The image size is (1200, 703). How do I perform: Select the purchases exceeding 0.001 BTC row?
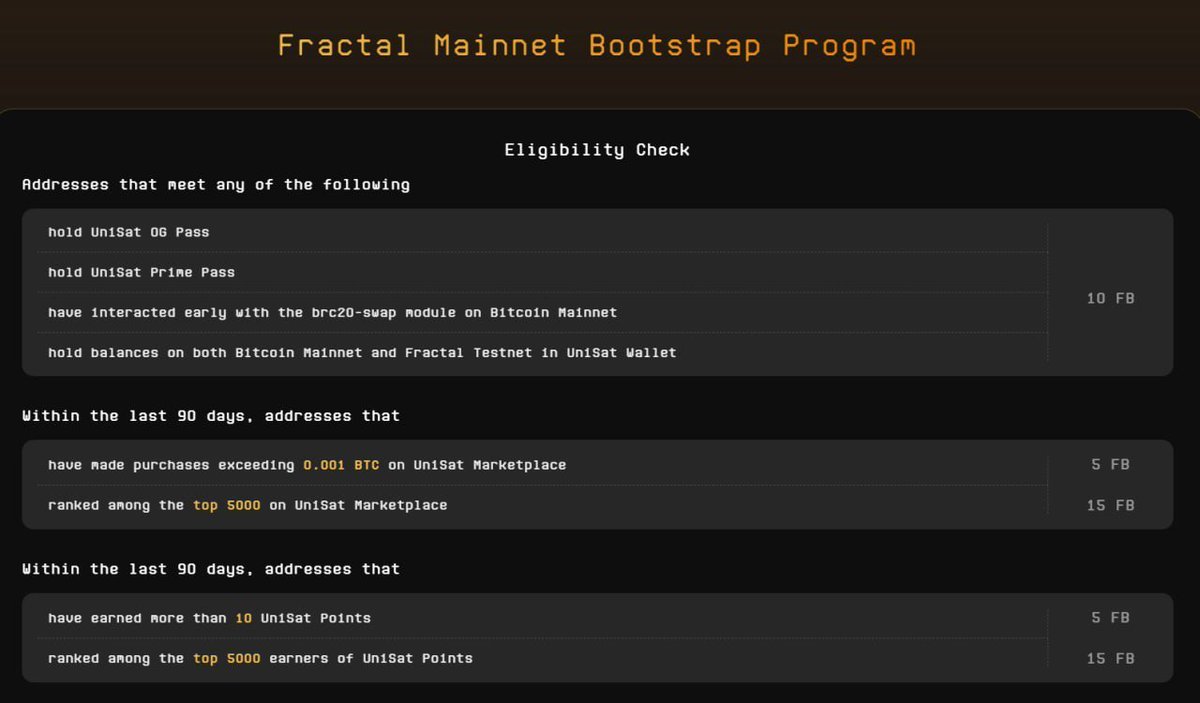click(307, 464)
